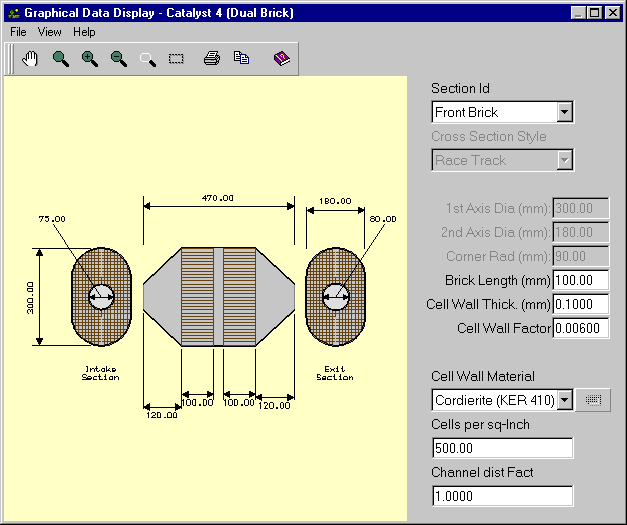Click the 300.00 height dimension label
The width and height of the screenshot is (627, 525).
[30, 298]
